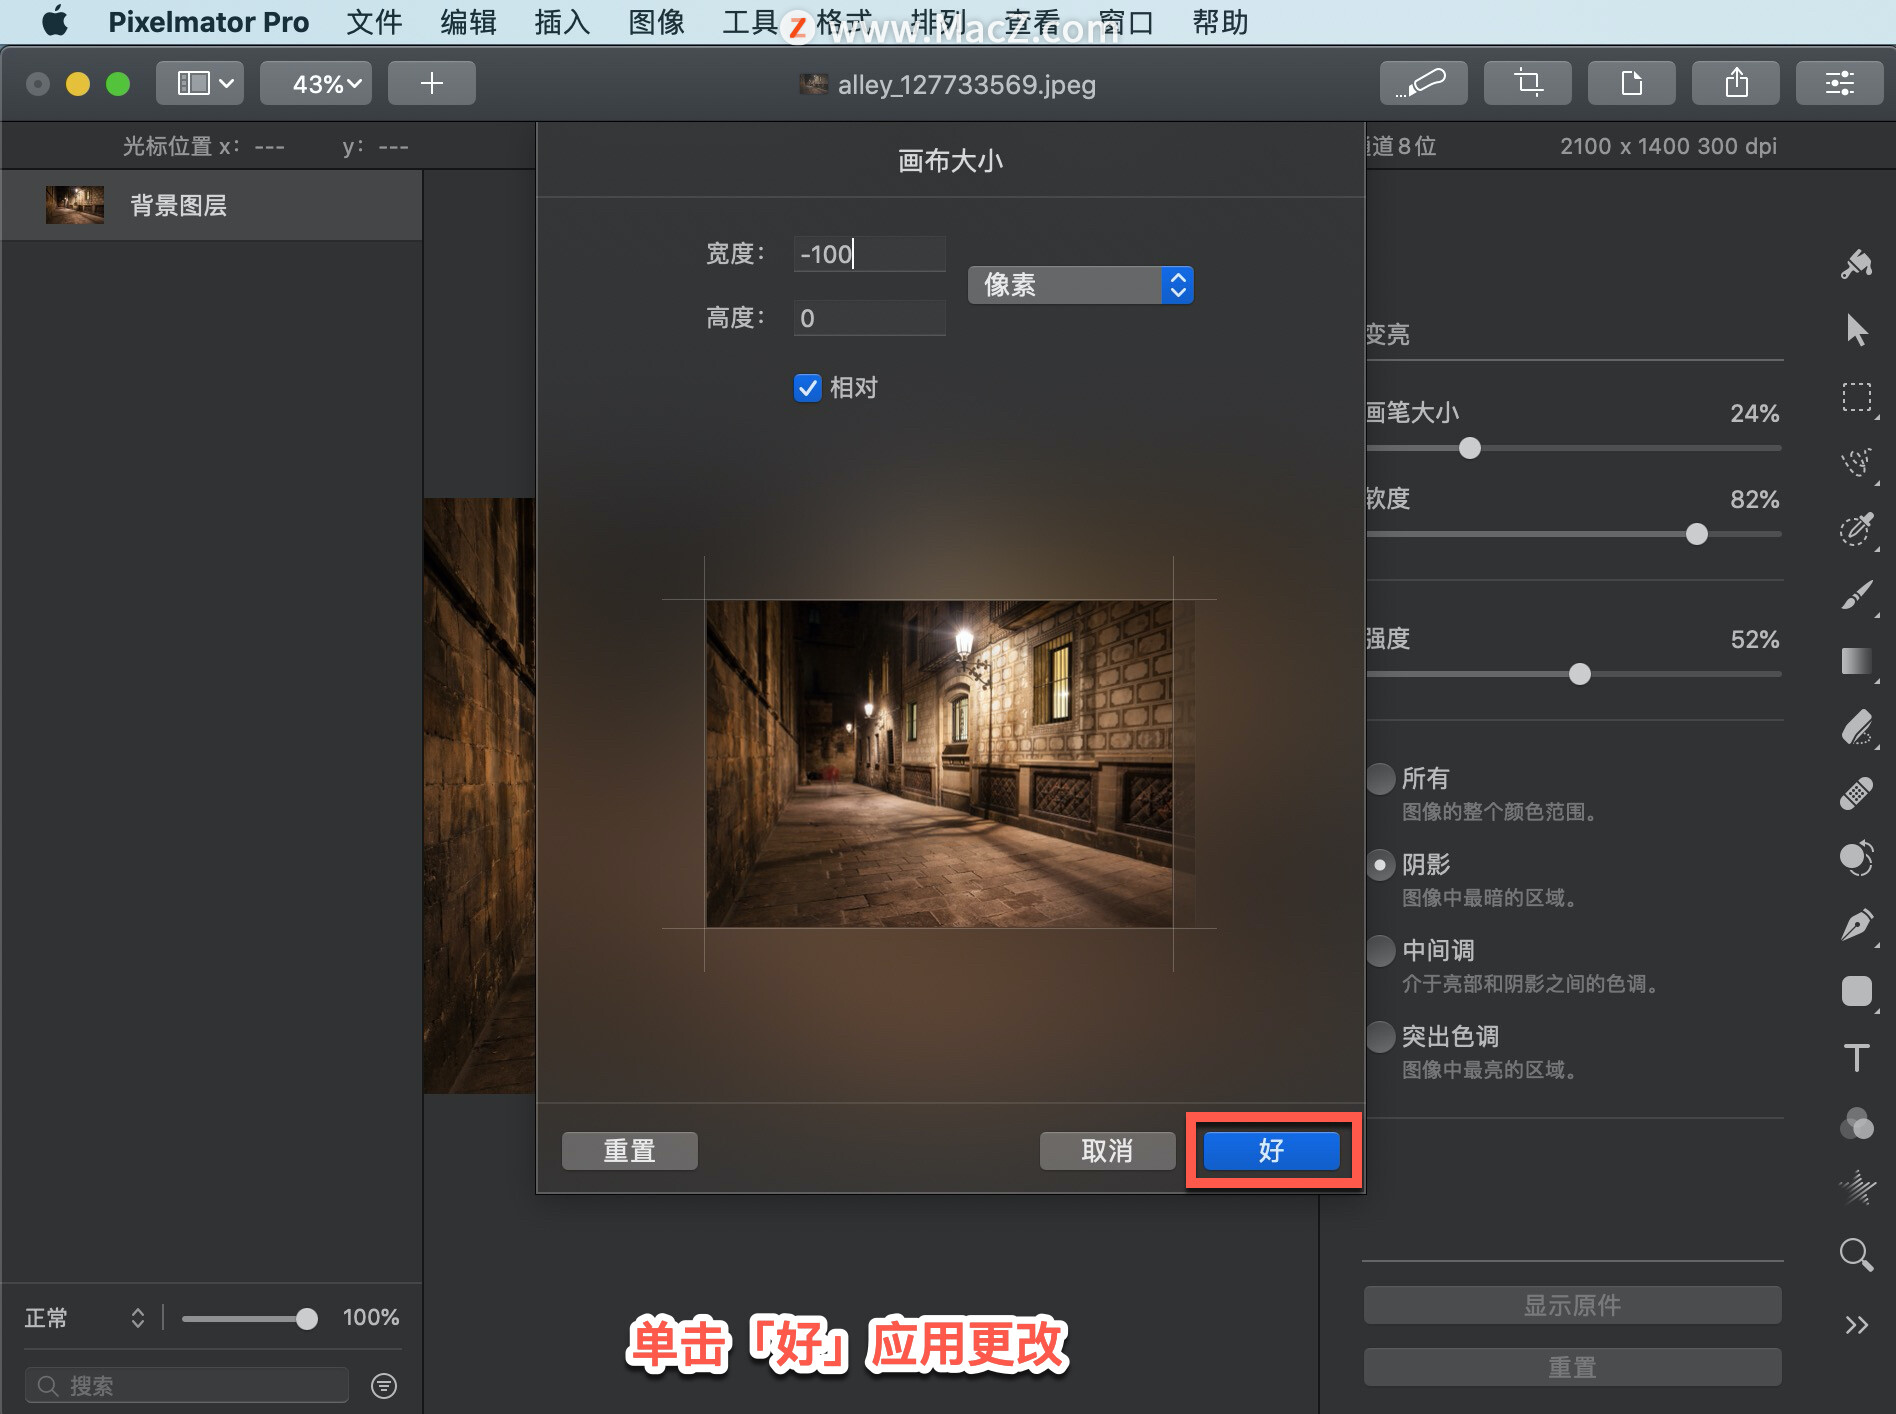Screen dimensions: 1896x1414
Task: Adjust the 画笔大小 brush size slider
Action: (x=1469, y=448)
